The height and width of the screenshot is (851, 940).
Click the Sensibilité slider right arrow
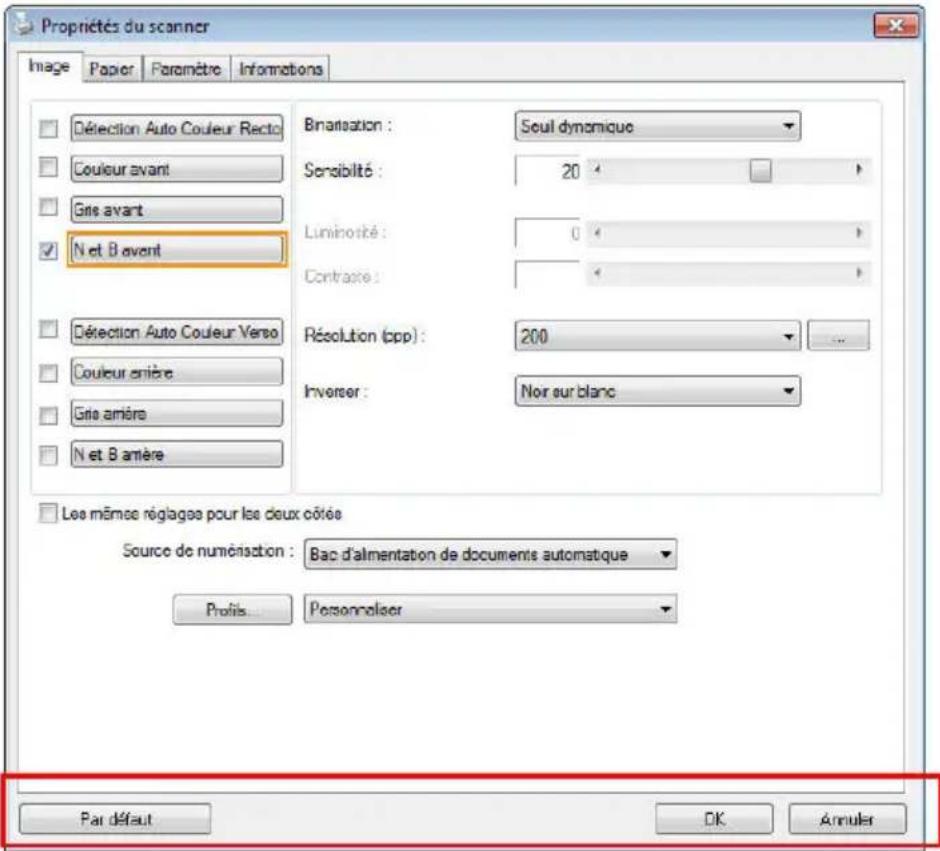point(859,171)
